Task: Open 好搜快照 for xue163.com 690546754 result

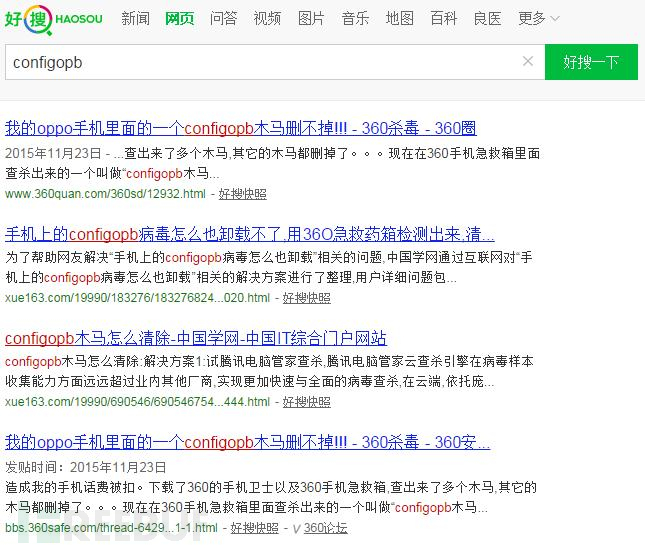Action: coord(306,402)
